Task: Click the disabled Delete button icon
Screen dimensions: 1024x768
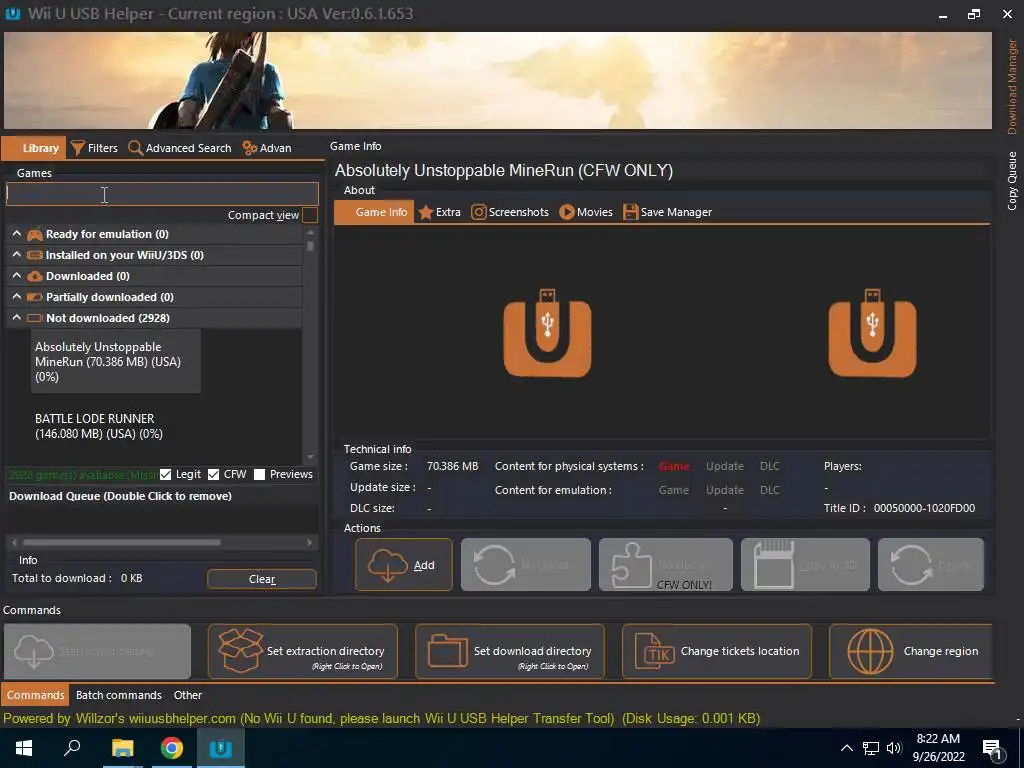Action: click(x=911, y=565)
